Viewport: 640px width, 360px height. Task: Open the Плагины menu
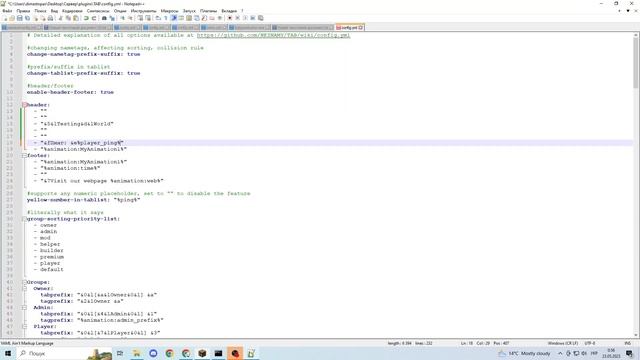[208, 11]
